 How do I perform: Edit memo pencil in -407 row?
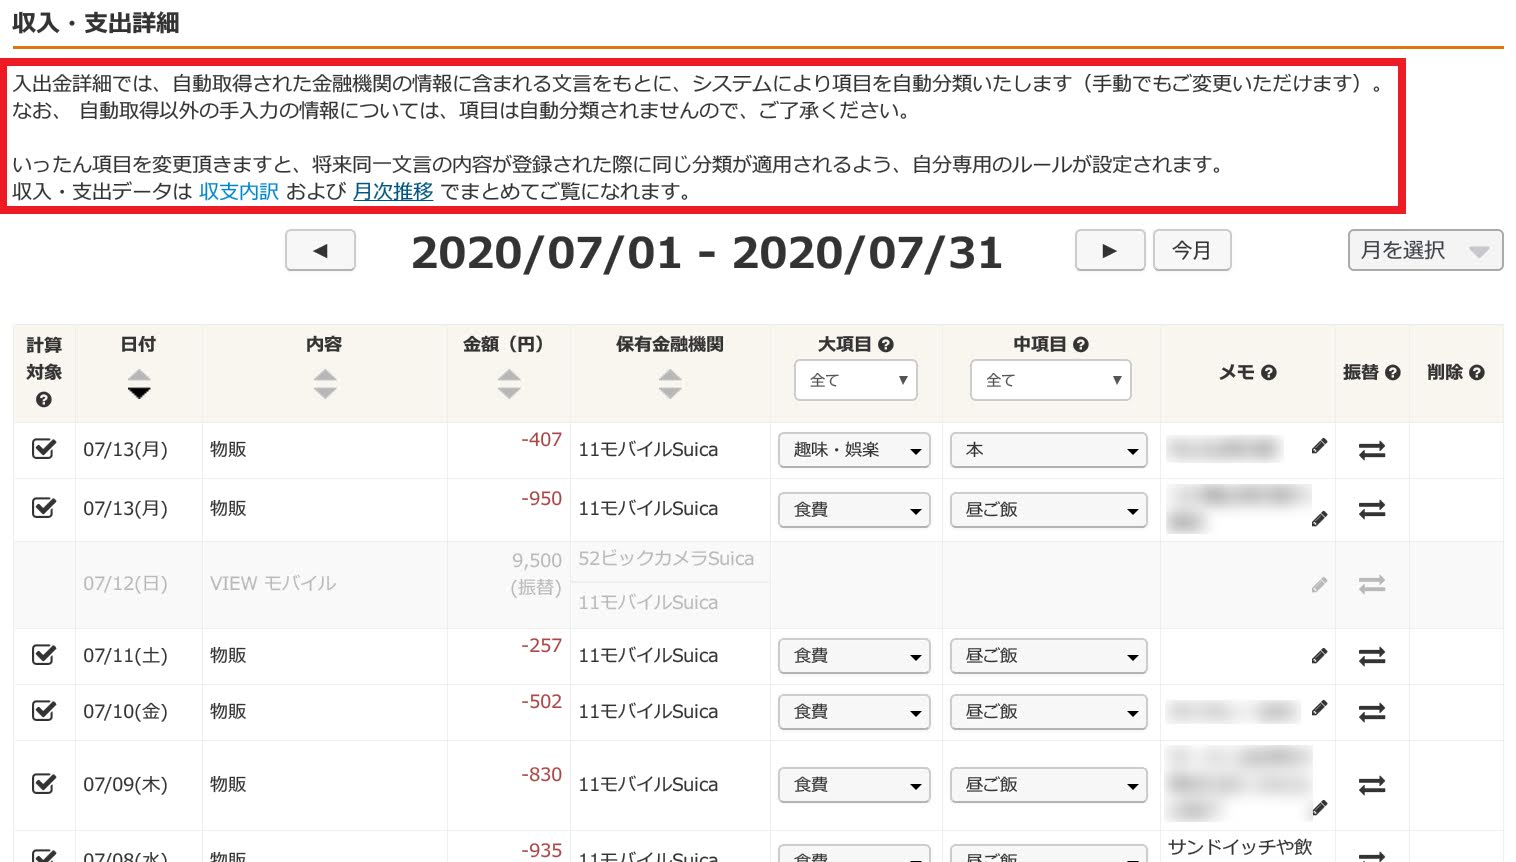pyautogui.click(x=1320, y=446)
